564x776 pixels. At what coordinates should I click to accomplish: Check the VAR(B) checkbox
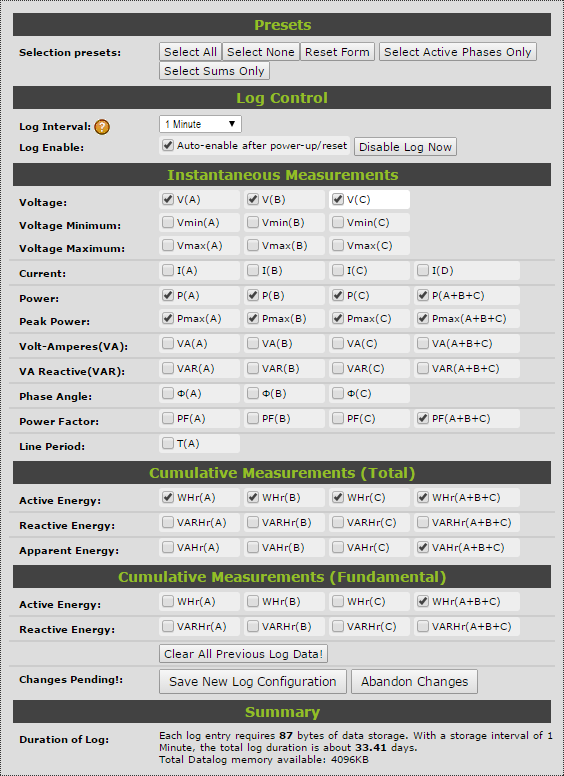point(253,368)
